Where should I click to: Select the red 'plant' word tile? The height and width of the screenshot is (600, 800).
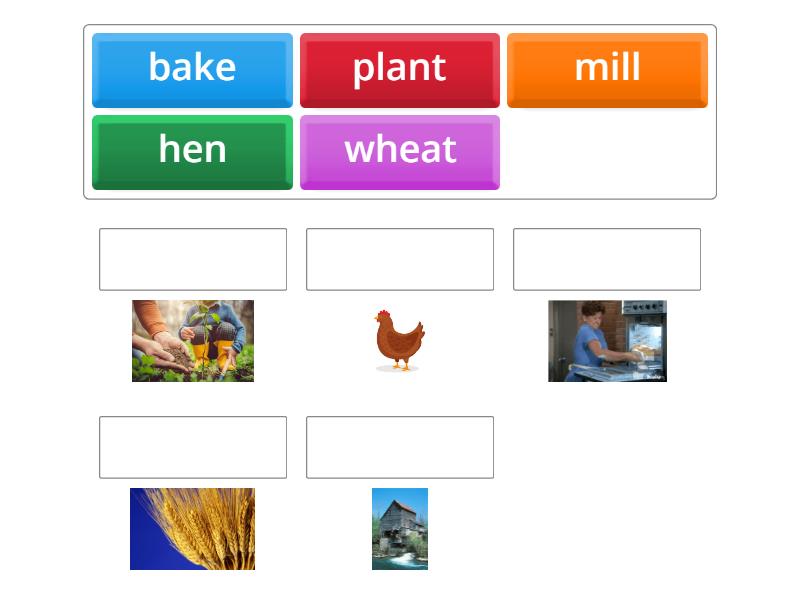(400, 68)
